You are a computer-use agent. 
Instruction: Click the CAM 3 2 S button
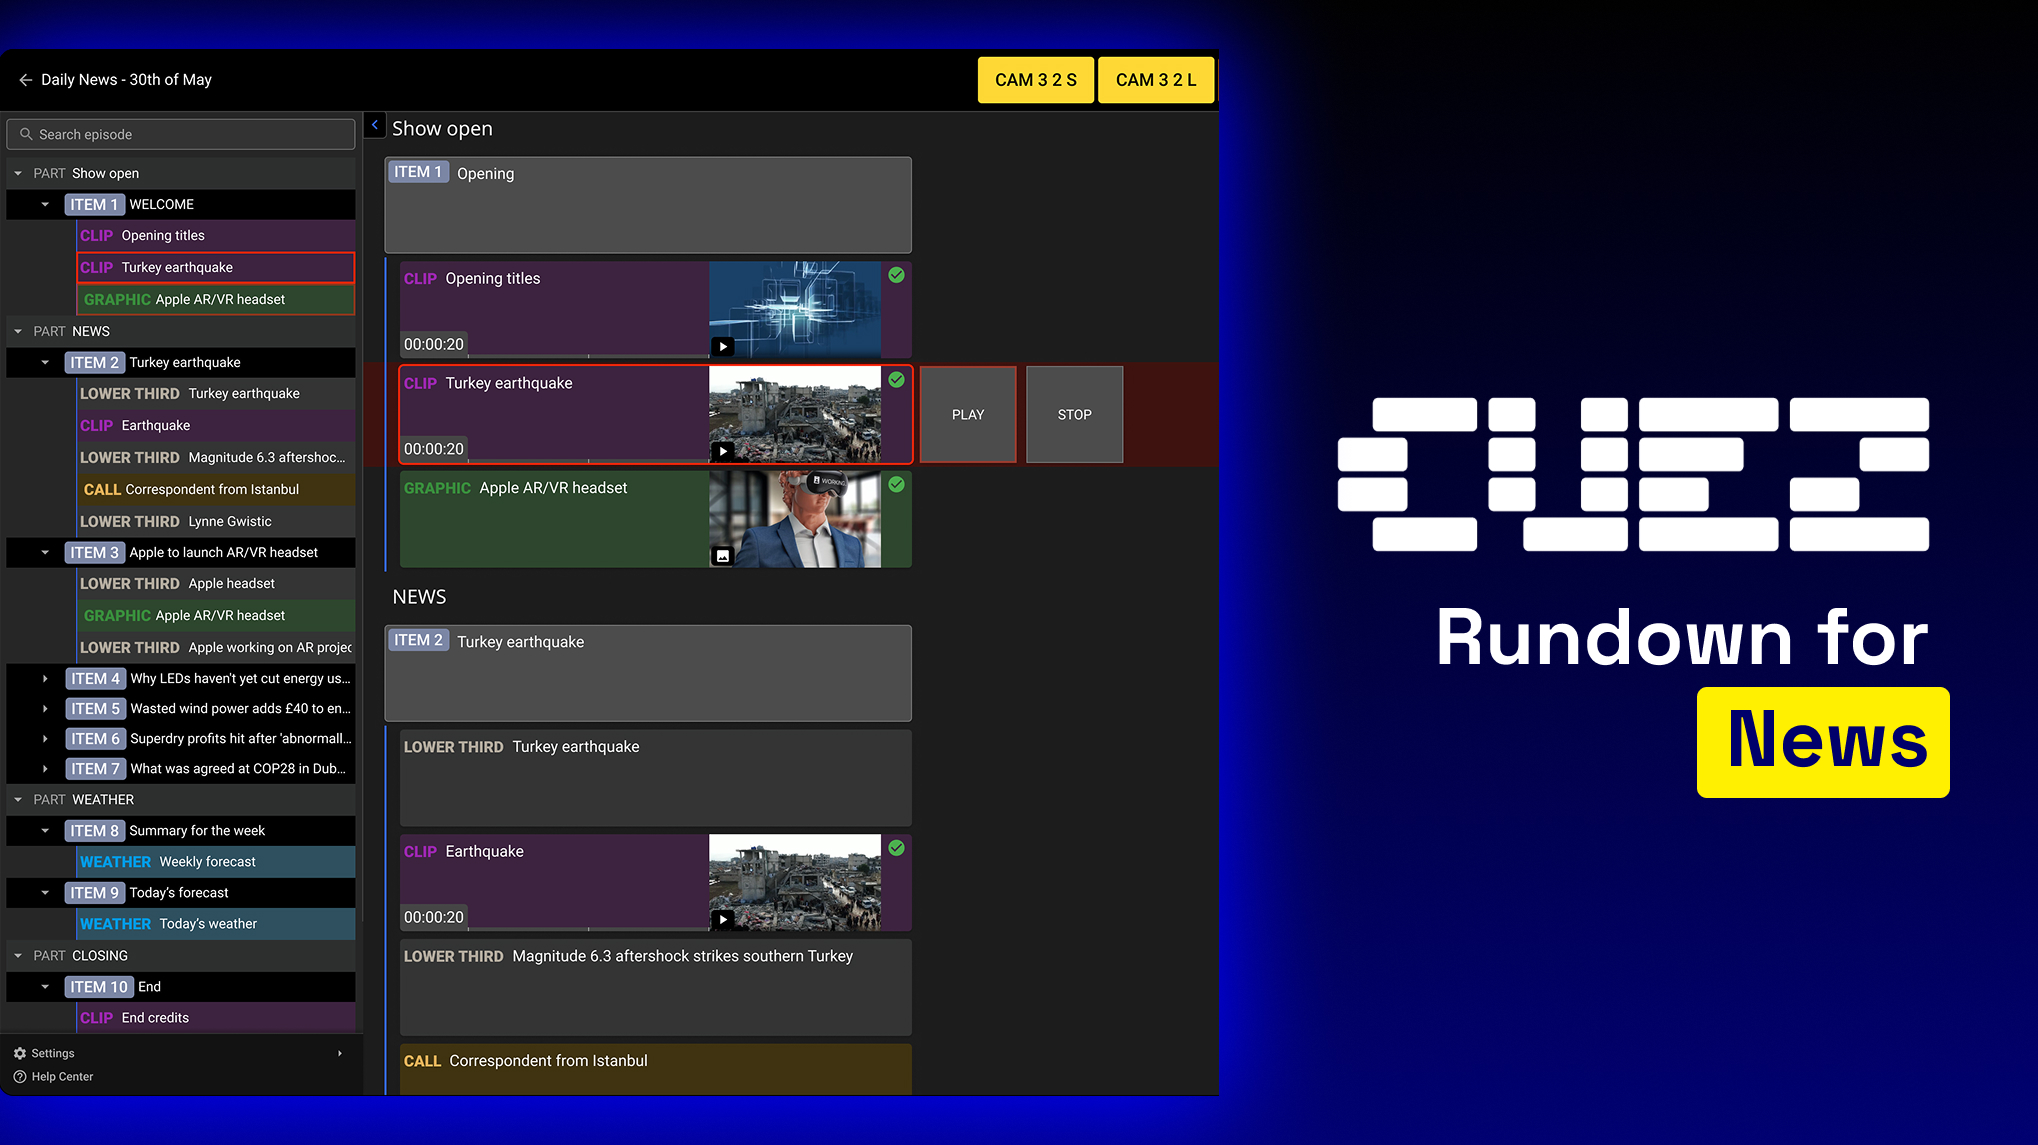tap(1035, 80)
